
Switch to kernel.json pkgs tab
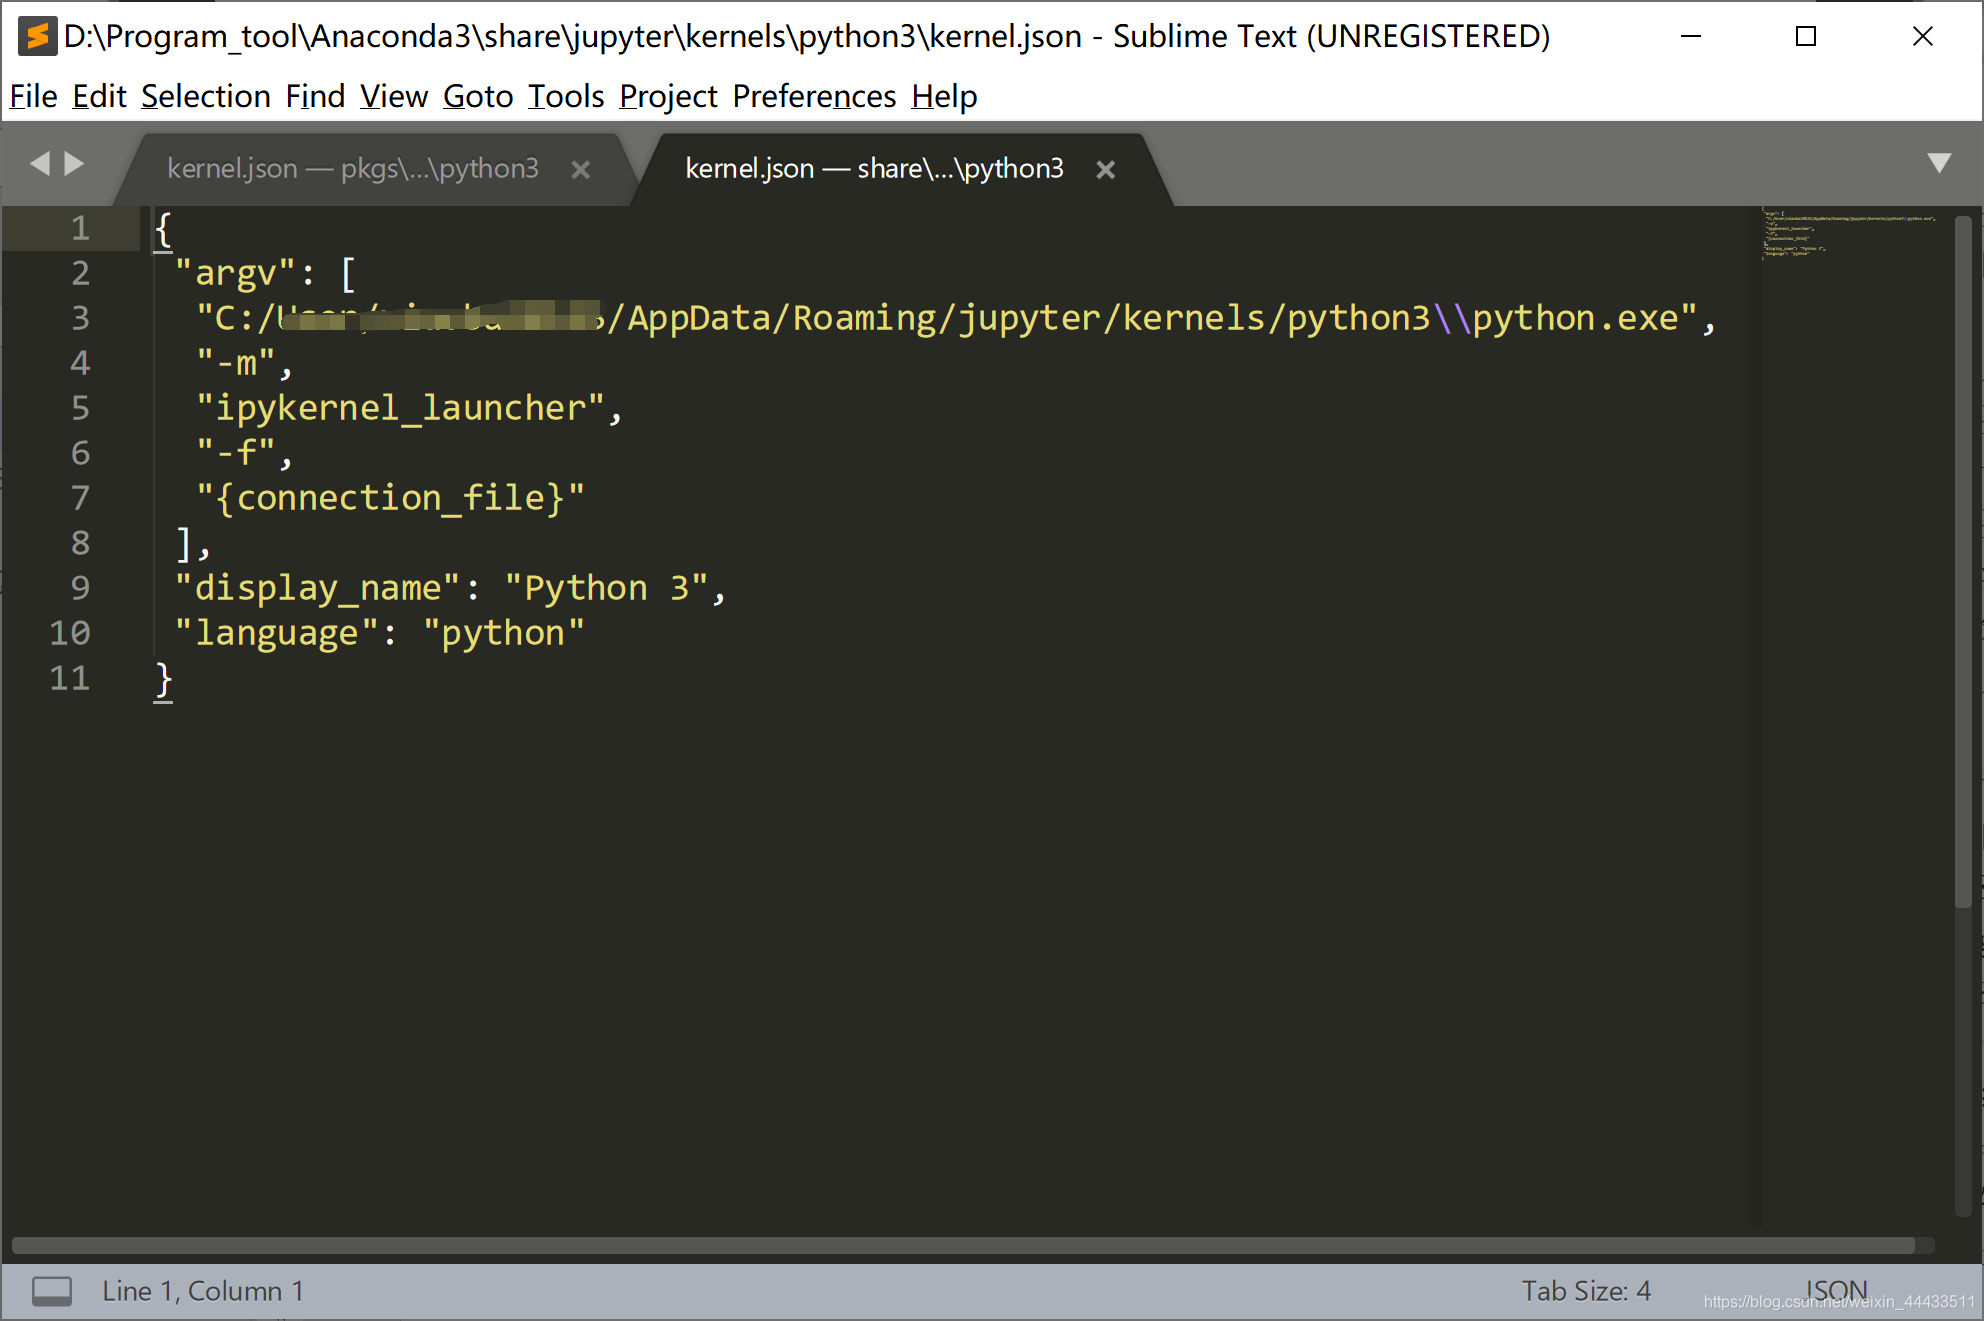[x=352, y=169]
